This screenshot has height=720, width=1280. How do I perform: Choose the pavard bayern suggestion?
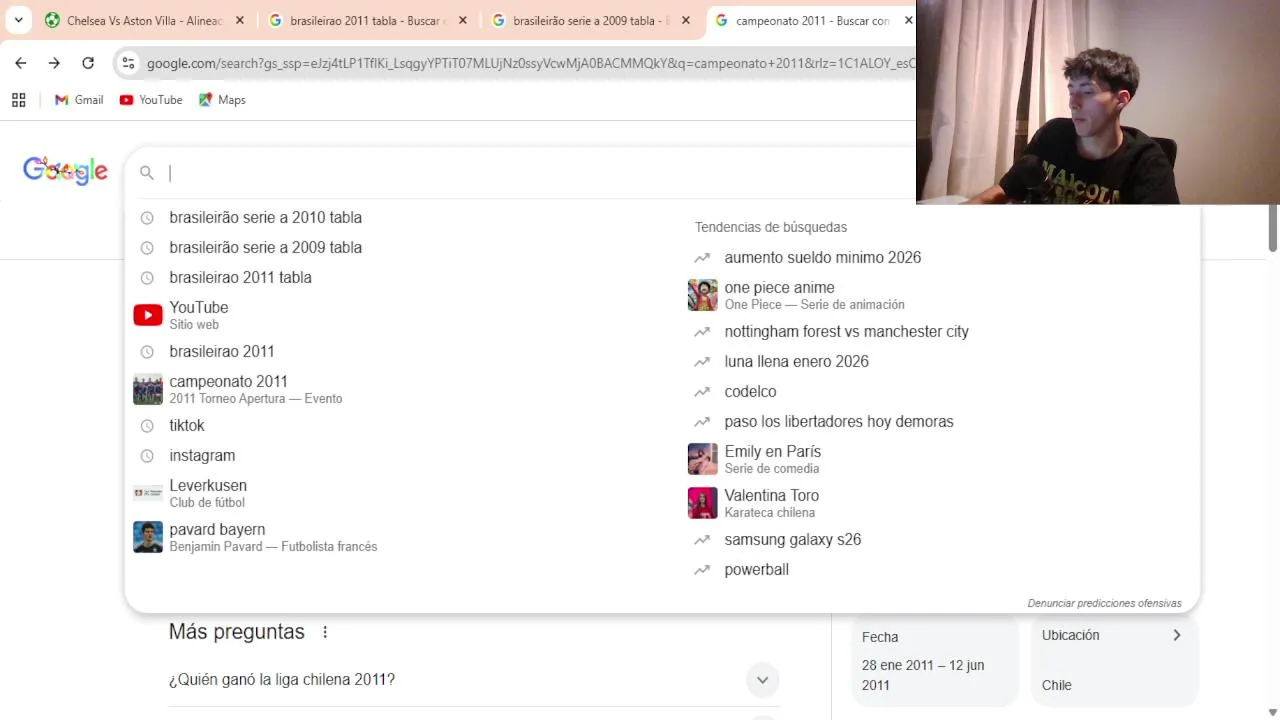(x=273, y=537)
